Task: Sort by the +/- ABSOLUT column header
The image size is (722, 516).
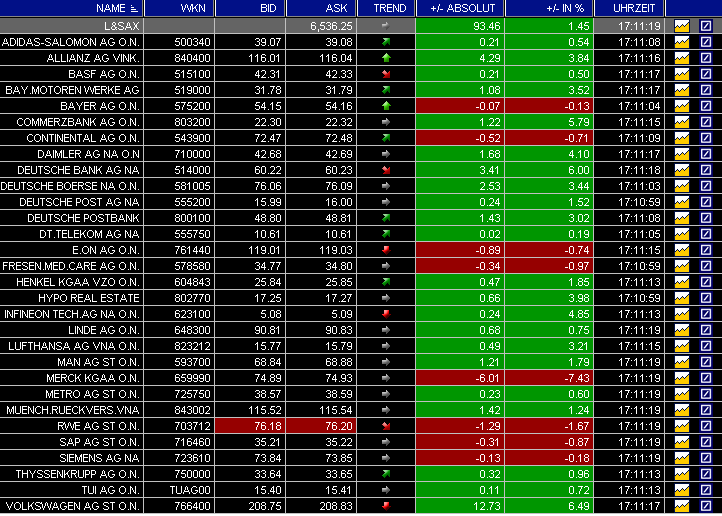Action: tap(460, 8)
